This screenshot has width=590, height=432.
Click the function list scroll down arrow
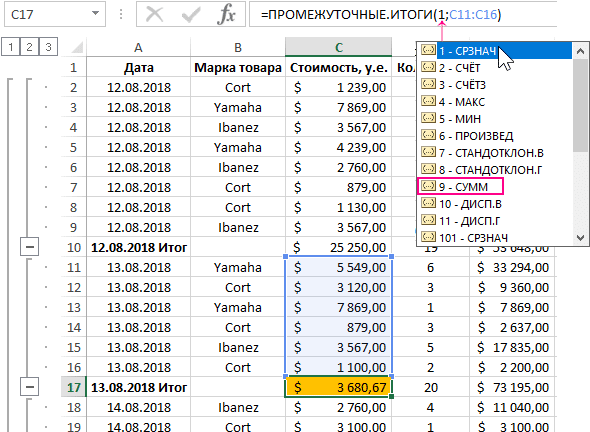click(x=580, y=238)
